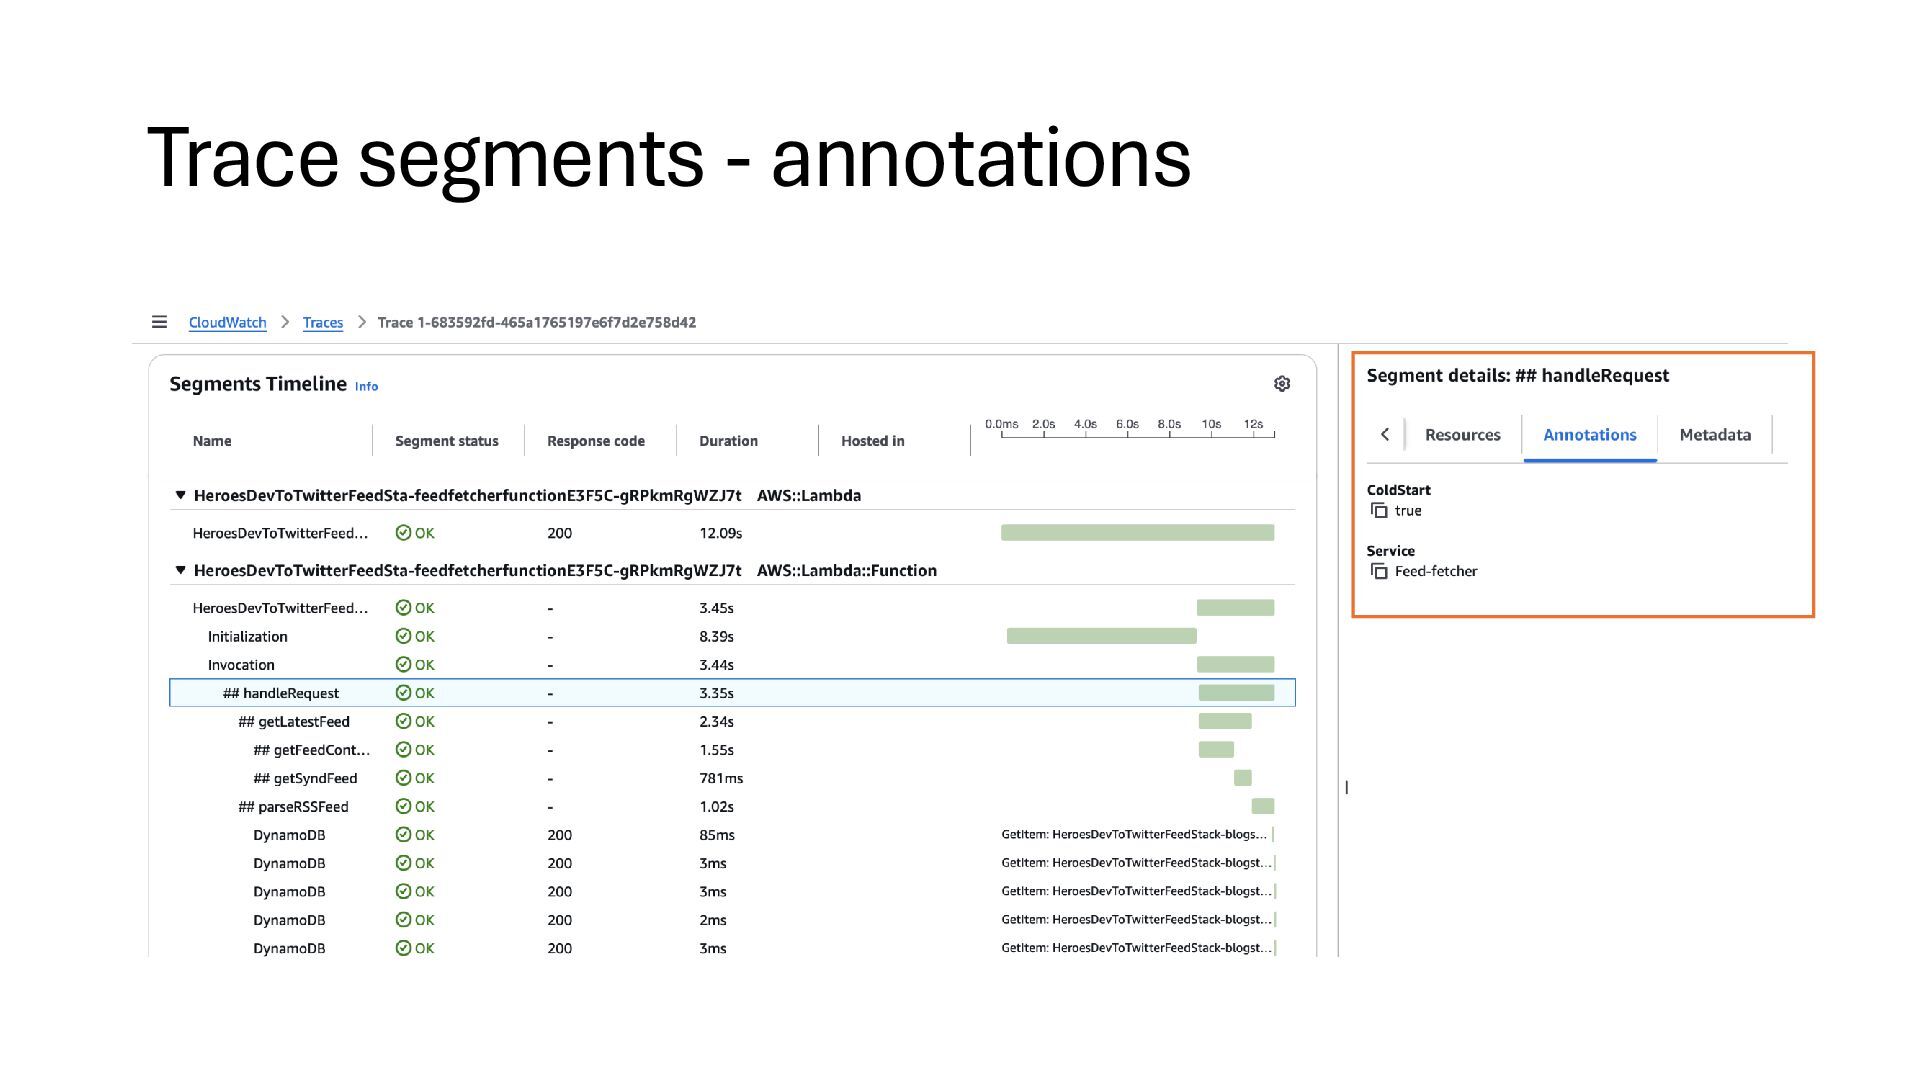The image size is (1920, 1080).
Task: Click the Name column header
Action: click(212, 441)
